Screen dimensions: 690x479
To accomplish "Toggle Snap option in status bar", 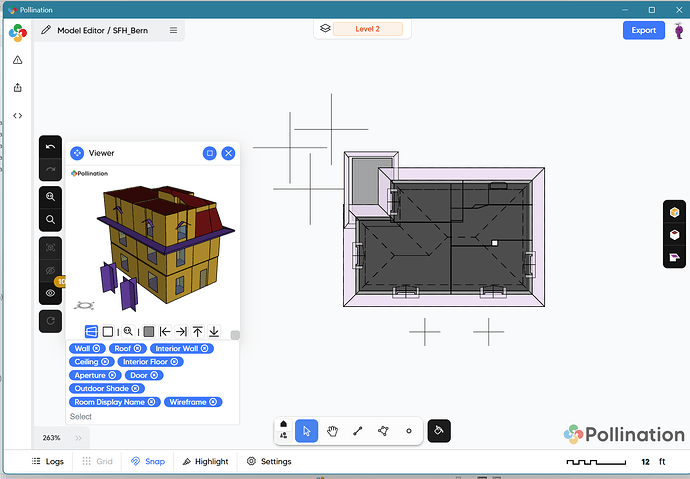I will coord(148,462).
